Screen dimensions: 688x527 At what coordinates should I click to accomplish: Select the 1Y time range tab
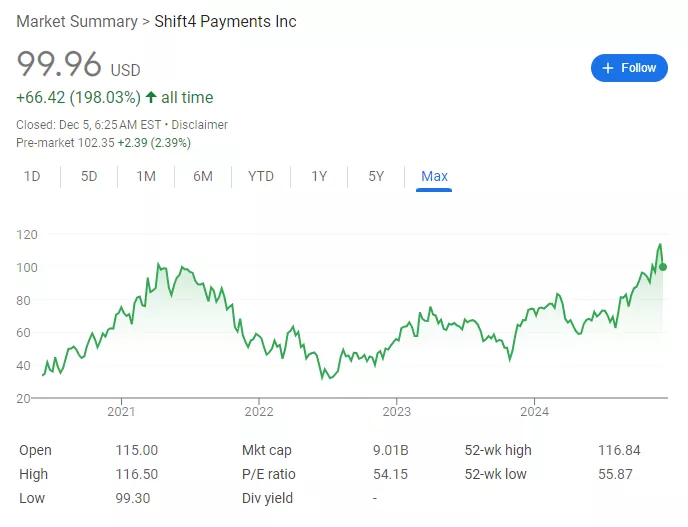[319, 176]
